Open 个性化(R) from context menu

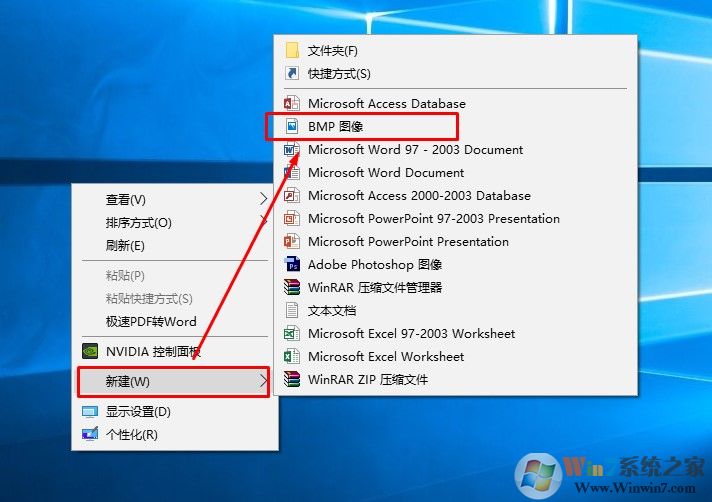pyautogui.click(x=175, y=435)
